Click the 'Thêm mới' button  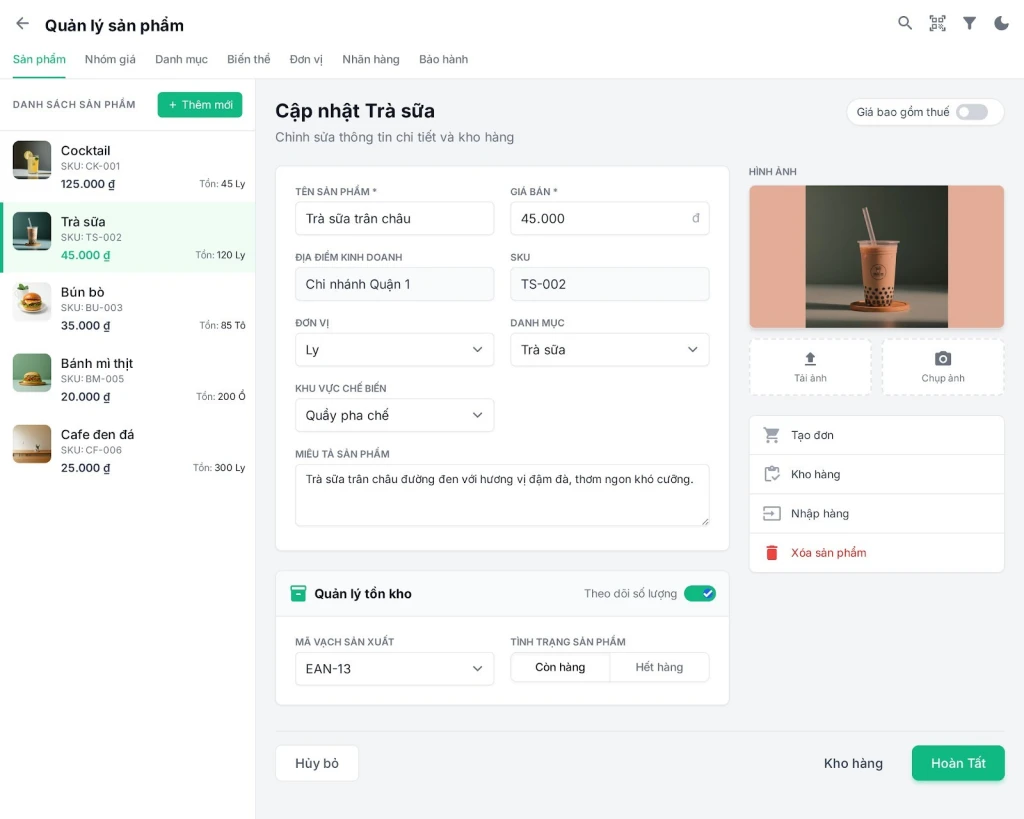pos(200,105)
